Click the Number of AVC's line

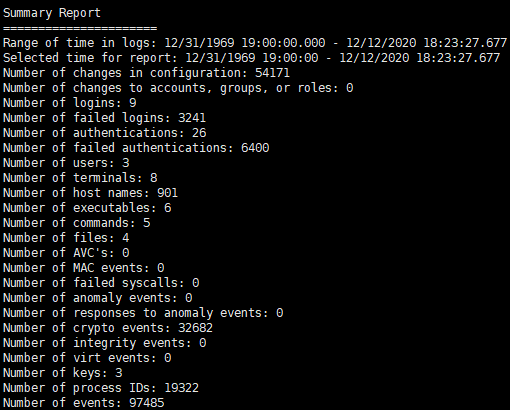click(66, 253)
